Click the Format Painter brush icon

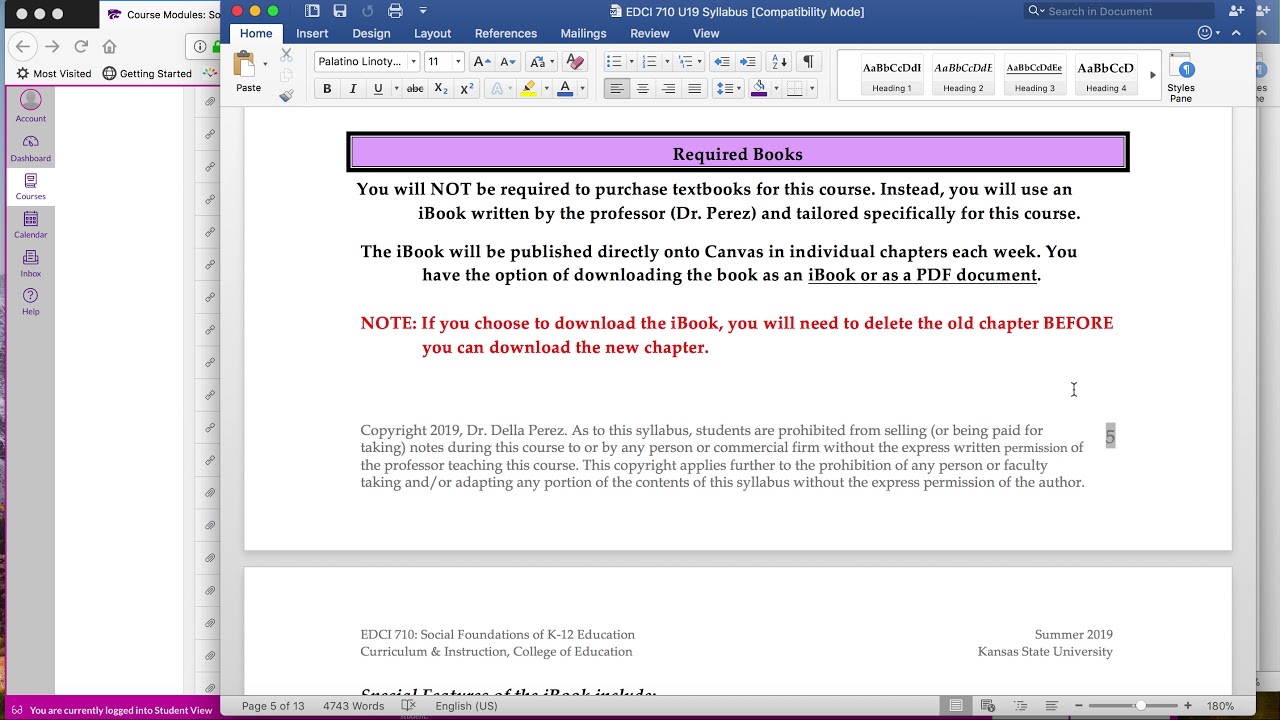pos(287,96)
